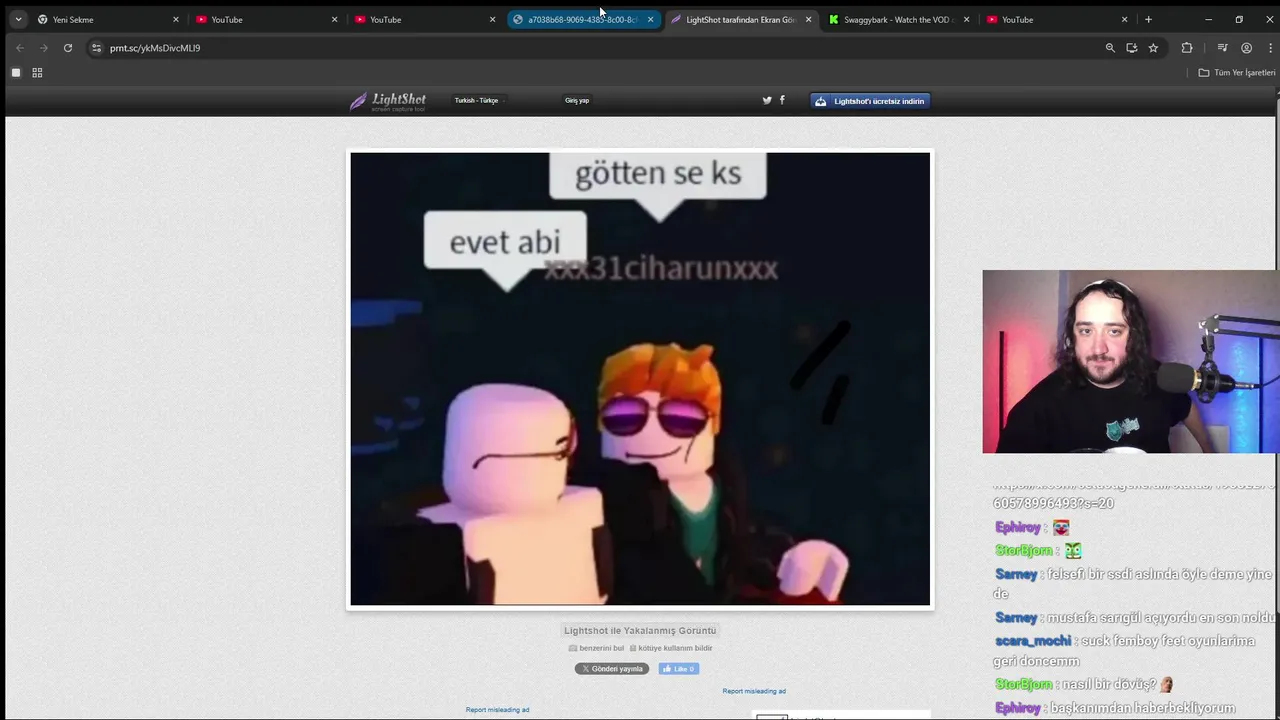Image resolution: width=1280 pixels, height=720 pixels.
Task: Focus the address bar URL prnt.sc
Action: pyautogui.click(x=155, y=48)
